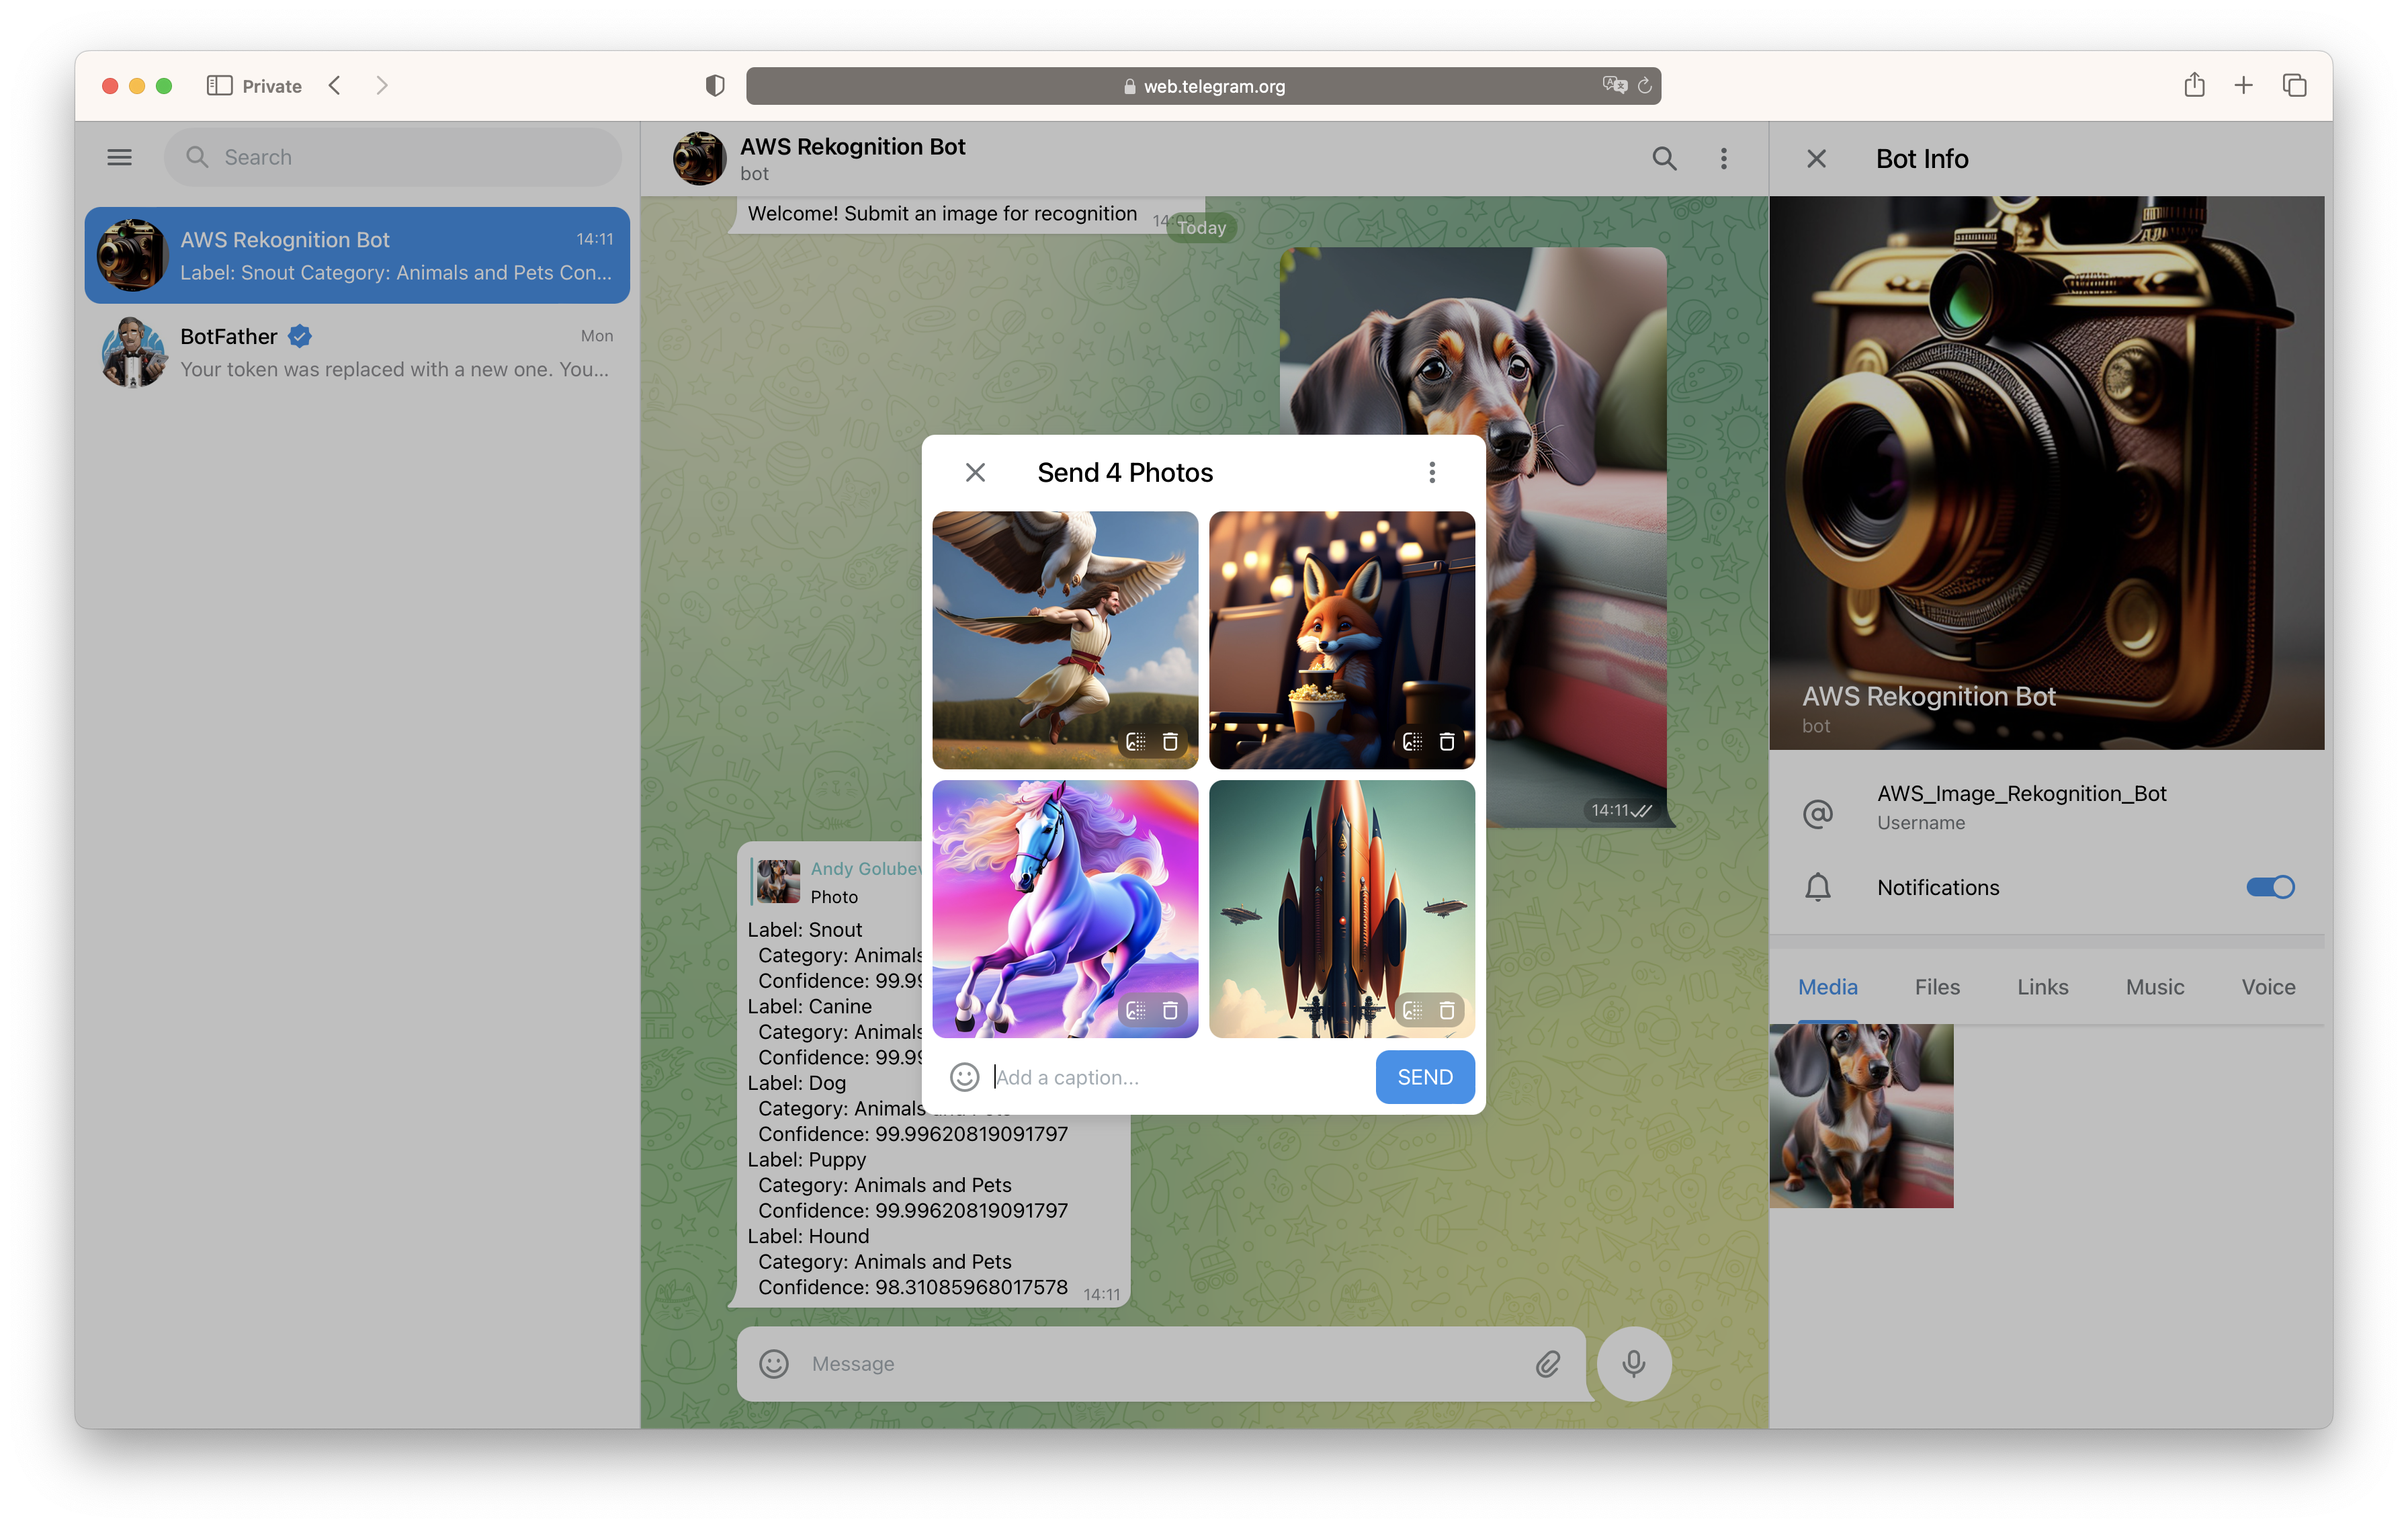Image resolution: width=2408 pixels, height=1528 pixels.
Task: Click the Search chats field
Action: (393, 157)
